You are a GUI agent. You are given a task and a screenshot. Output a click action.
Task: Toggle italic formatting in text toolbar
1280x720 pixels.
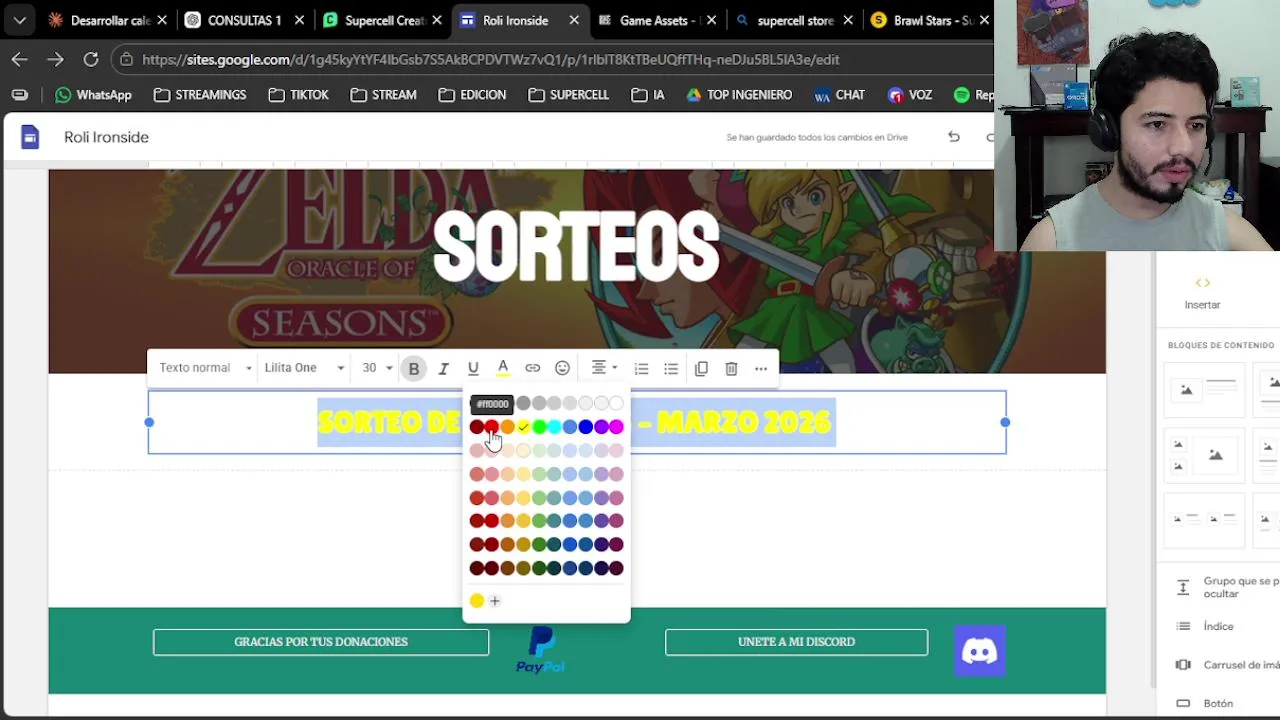(x=443, y=368)
